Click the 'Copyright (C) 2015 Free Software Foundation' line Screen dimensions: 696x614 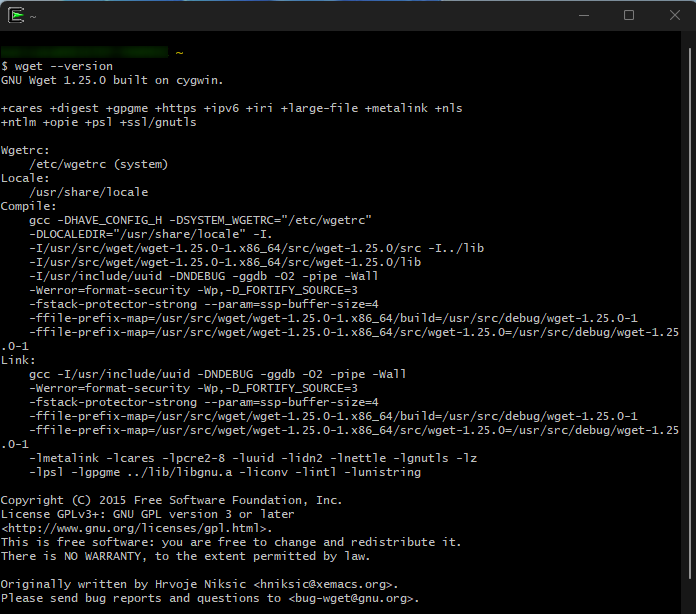click(x=171, y=500)
